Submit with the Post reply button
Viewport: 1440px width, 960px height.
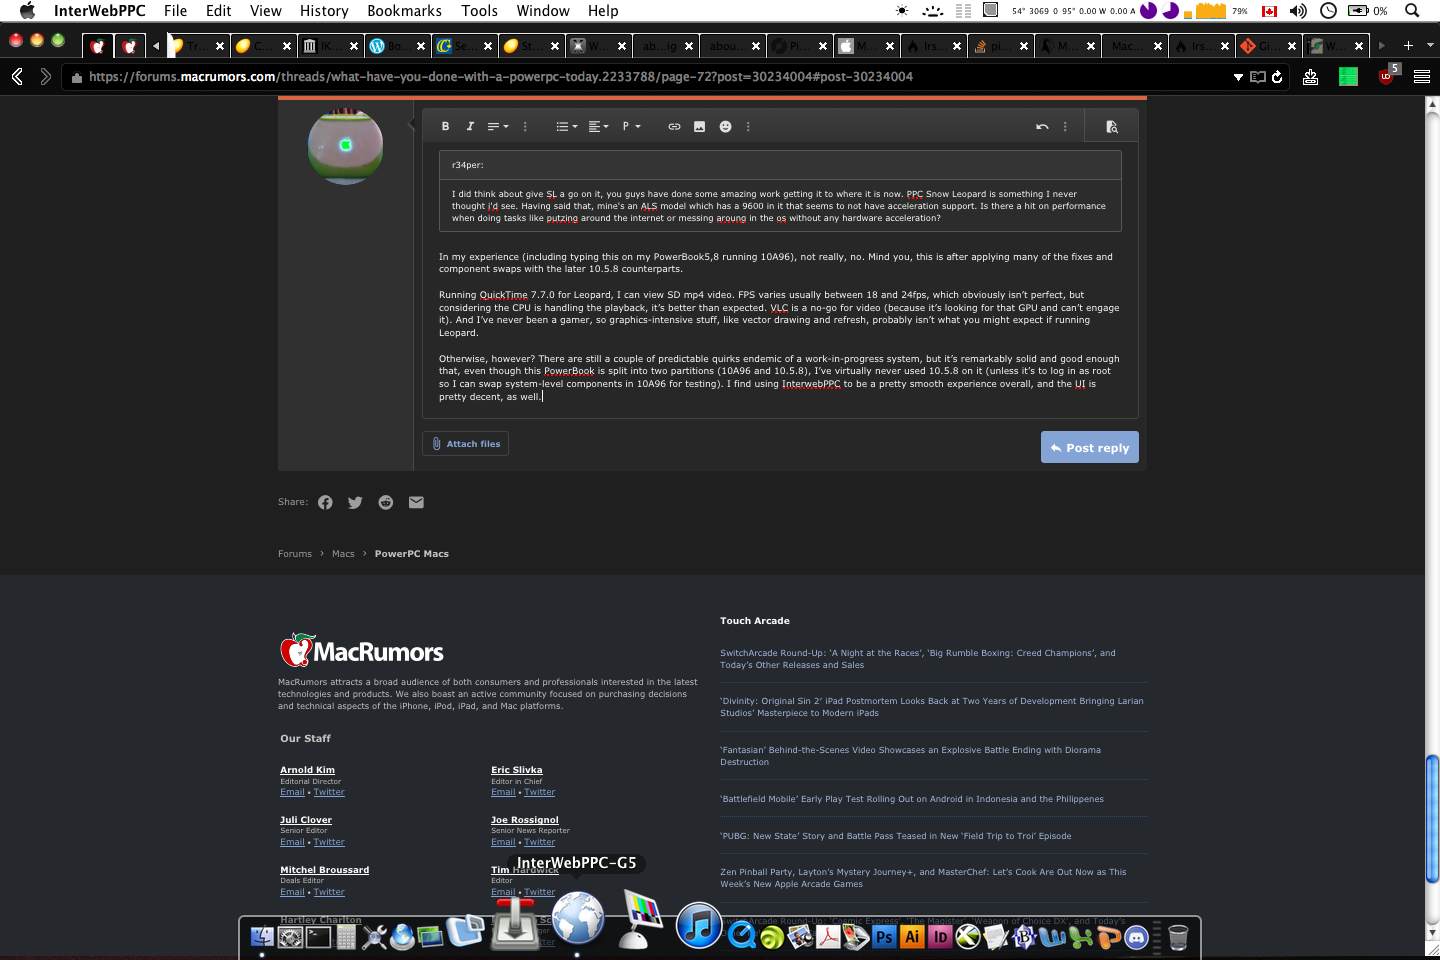point(1090,448)
